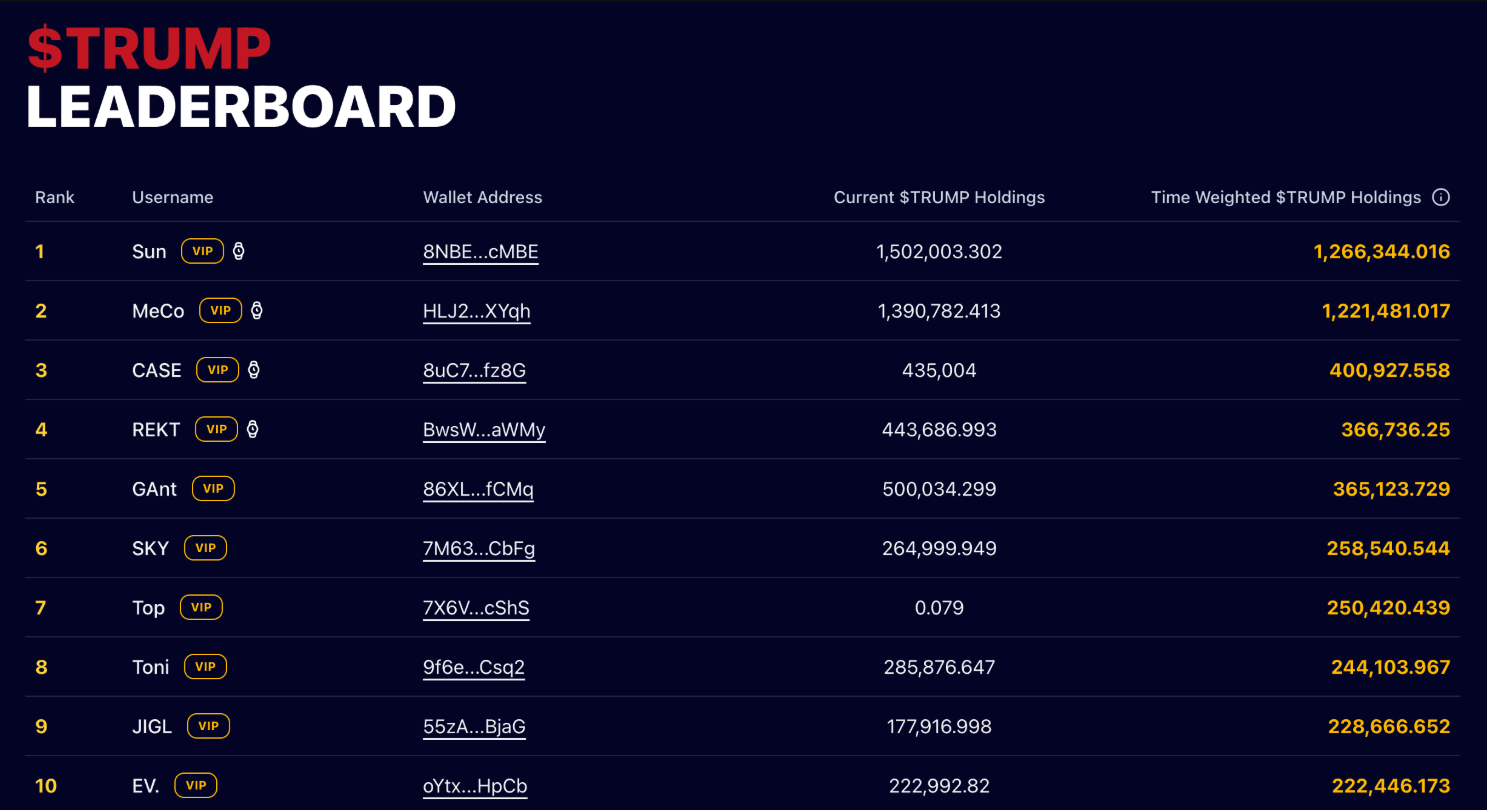Click the watch icon next to REKT
This screenshot has width=1487, height=810.
click(x=253, y=428)
